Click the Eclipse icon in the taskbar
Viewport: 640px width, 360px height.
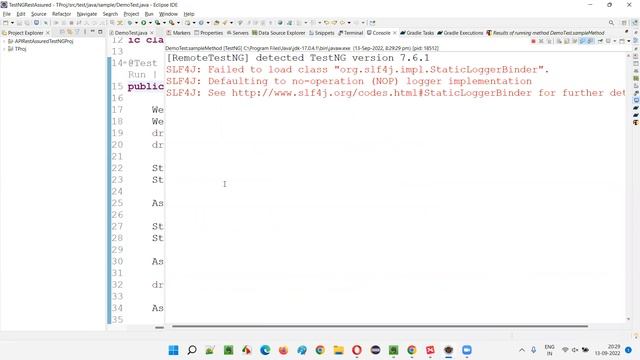coord(375,350)
